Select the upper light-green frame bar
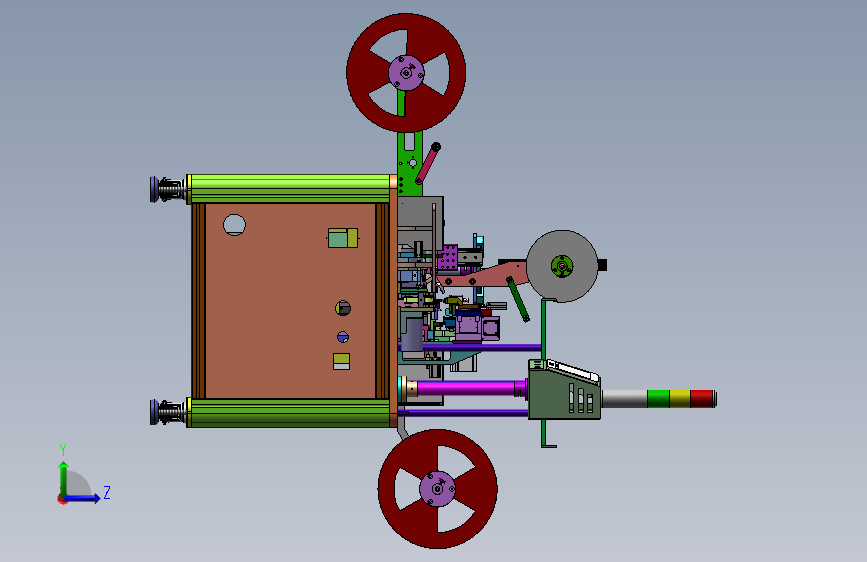867x562 pixels. 290,189
